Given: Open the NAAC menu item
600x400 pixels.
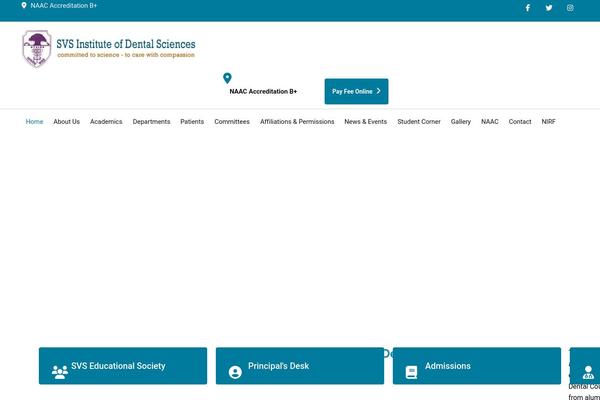Looking at the screenshot, I should 489,121.
